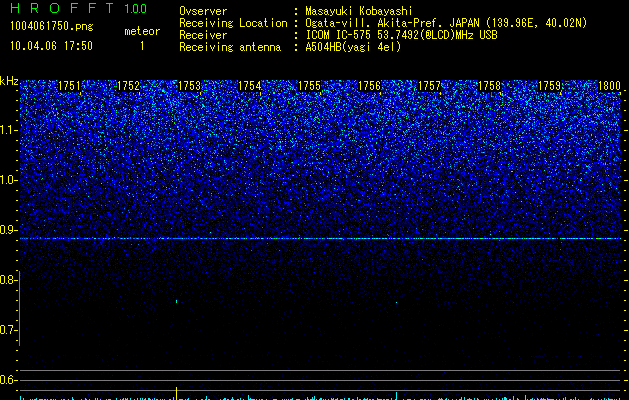Click the observer name Masayuki Kobayashi
Screen dimensions: 629x400
pos(359,11)
